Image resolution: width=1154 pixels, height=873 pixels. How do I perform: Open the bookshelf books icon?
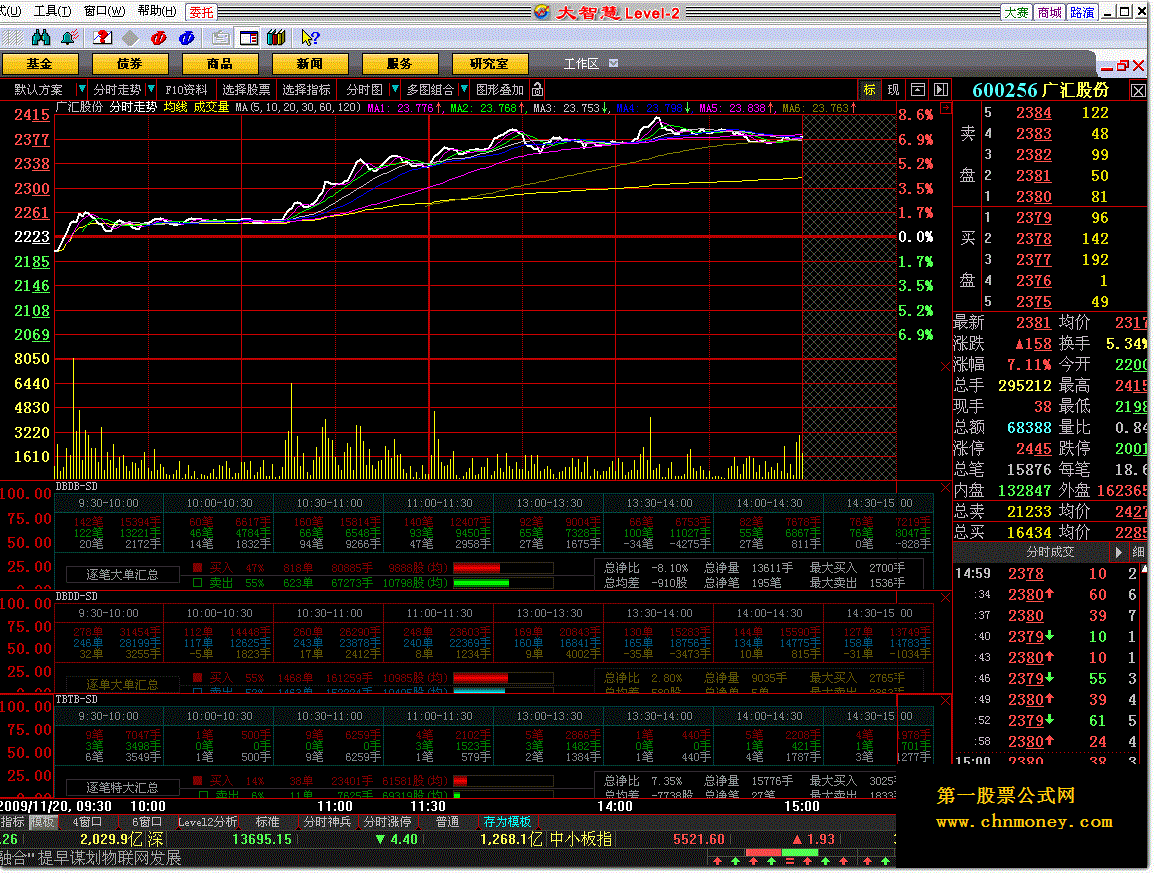(277, 37)
